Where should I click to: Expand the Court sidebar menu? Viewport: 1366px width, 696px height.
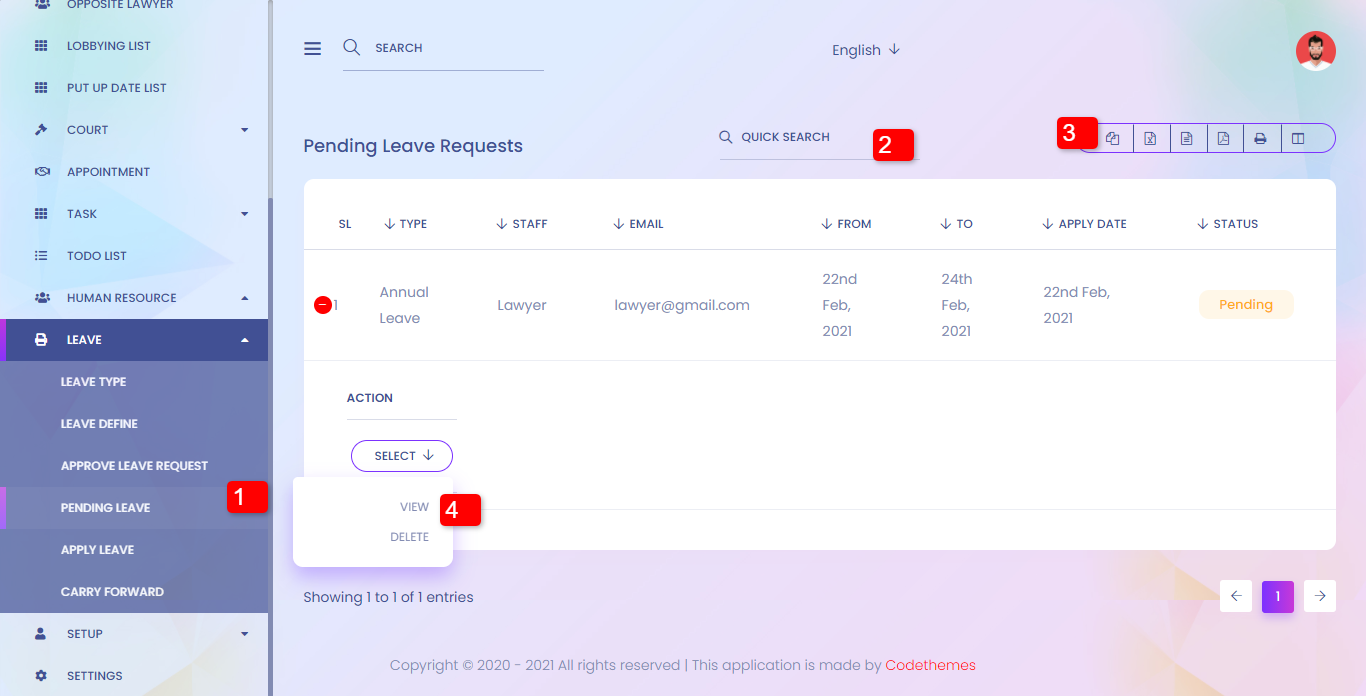point(134,130)
